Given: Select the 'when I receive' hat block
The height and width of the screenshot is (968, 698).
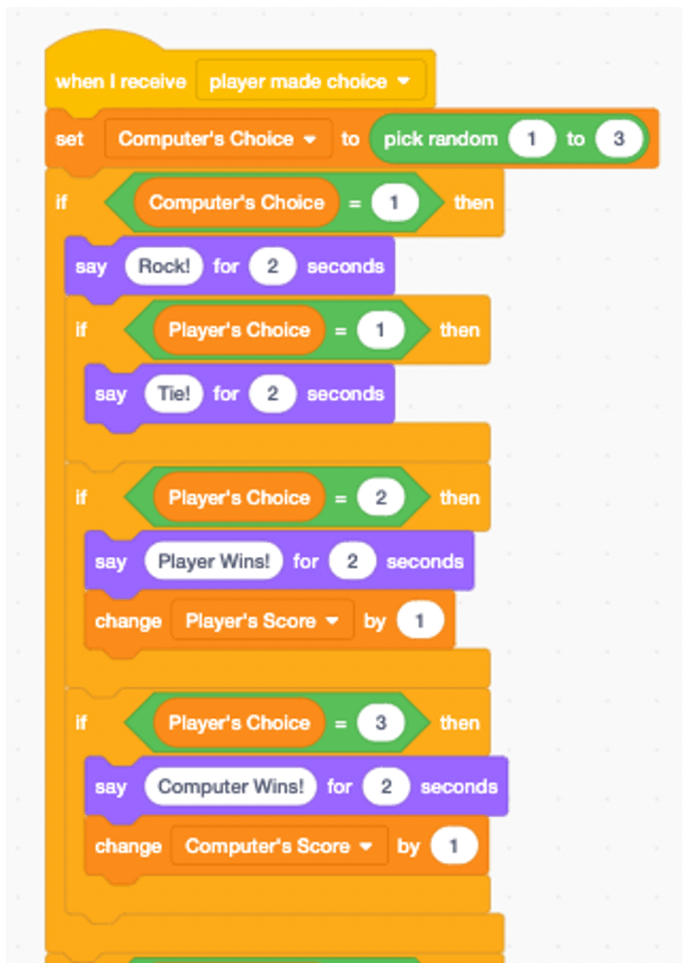Looking at the screenshot, I should coord(120,79).
